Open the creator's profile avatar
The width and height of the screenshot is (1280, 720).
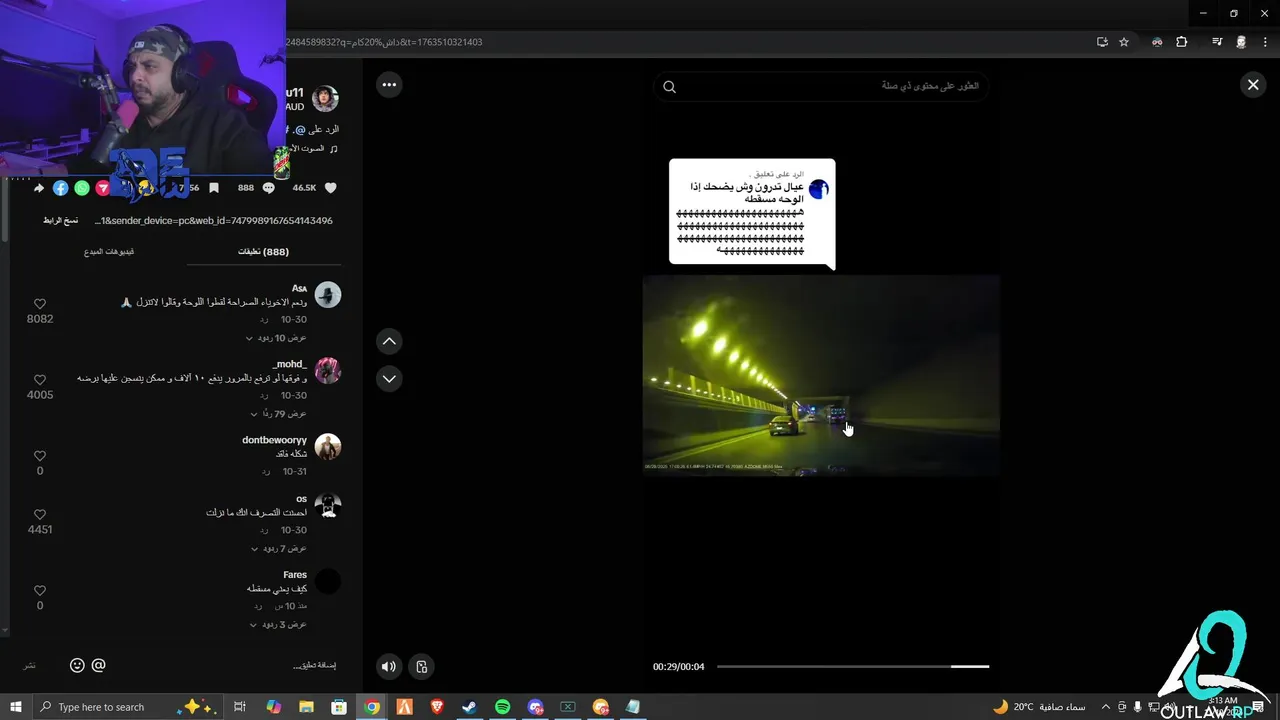(325, 98)
